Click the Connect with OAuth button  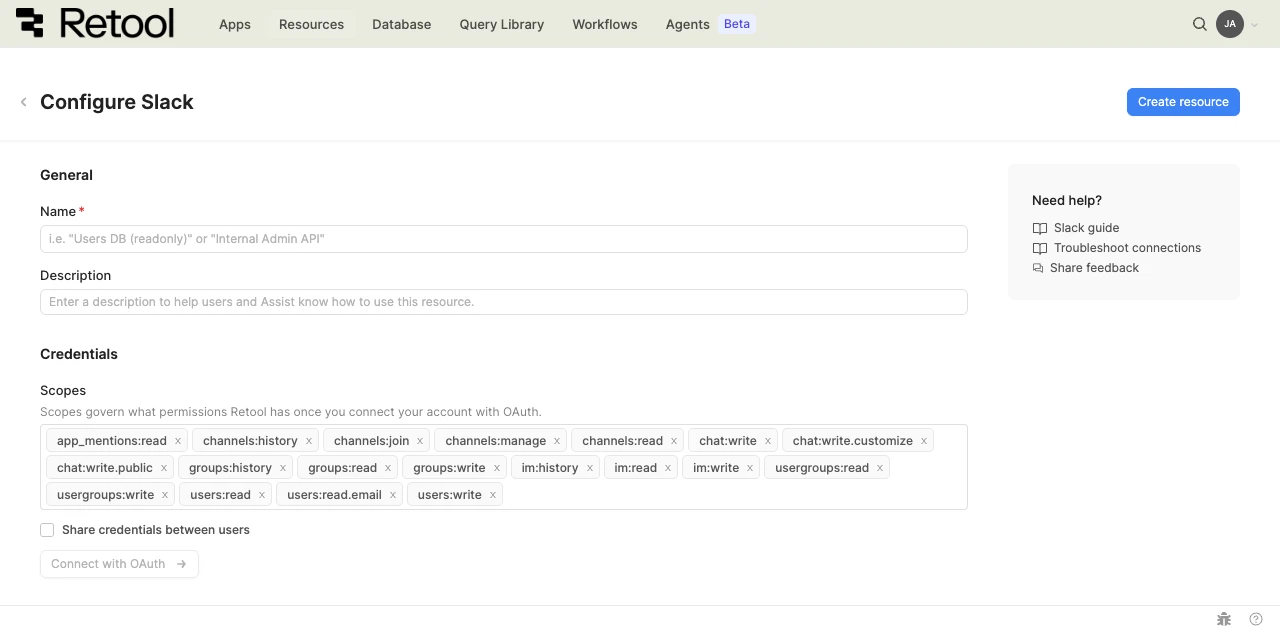pyautogui.click(x=119, y=564)
